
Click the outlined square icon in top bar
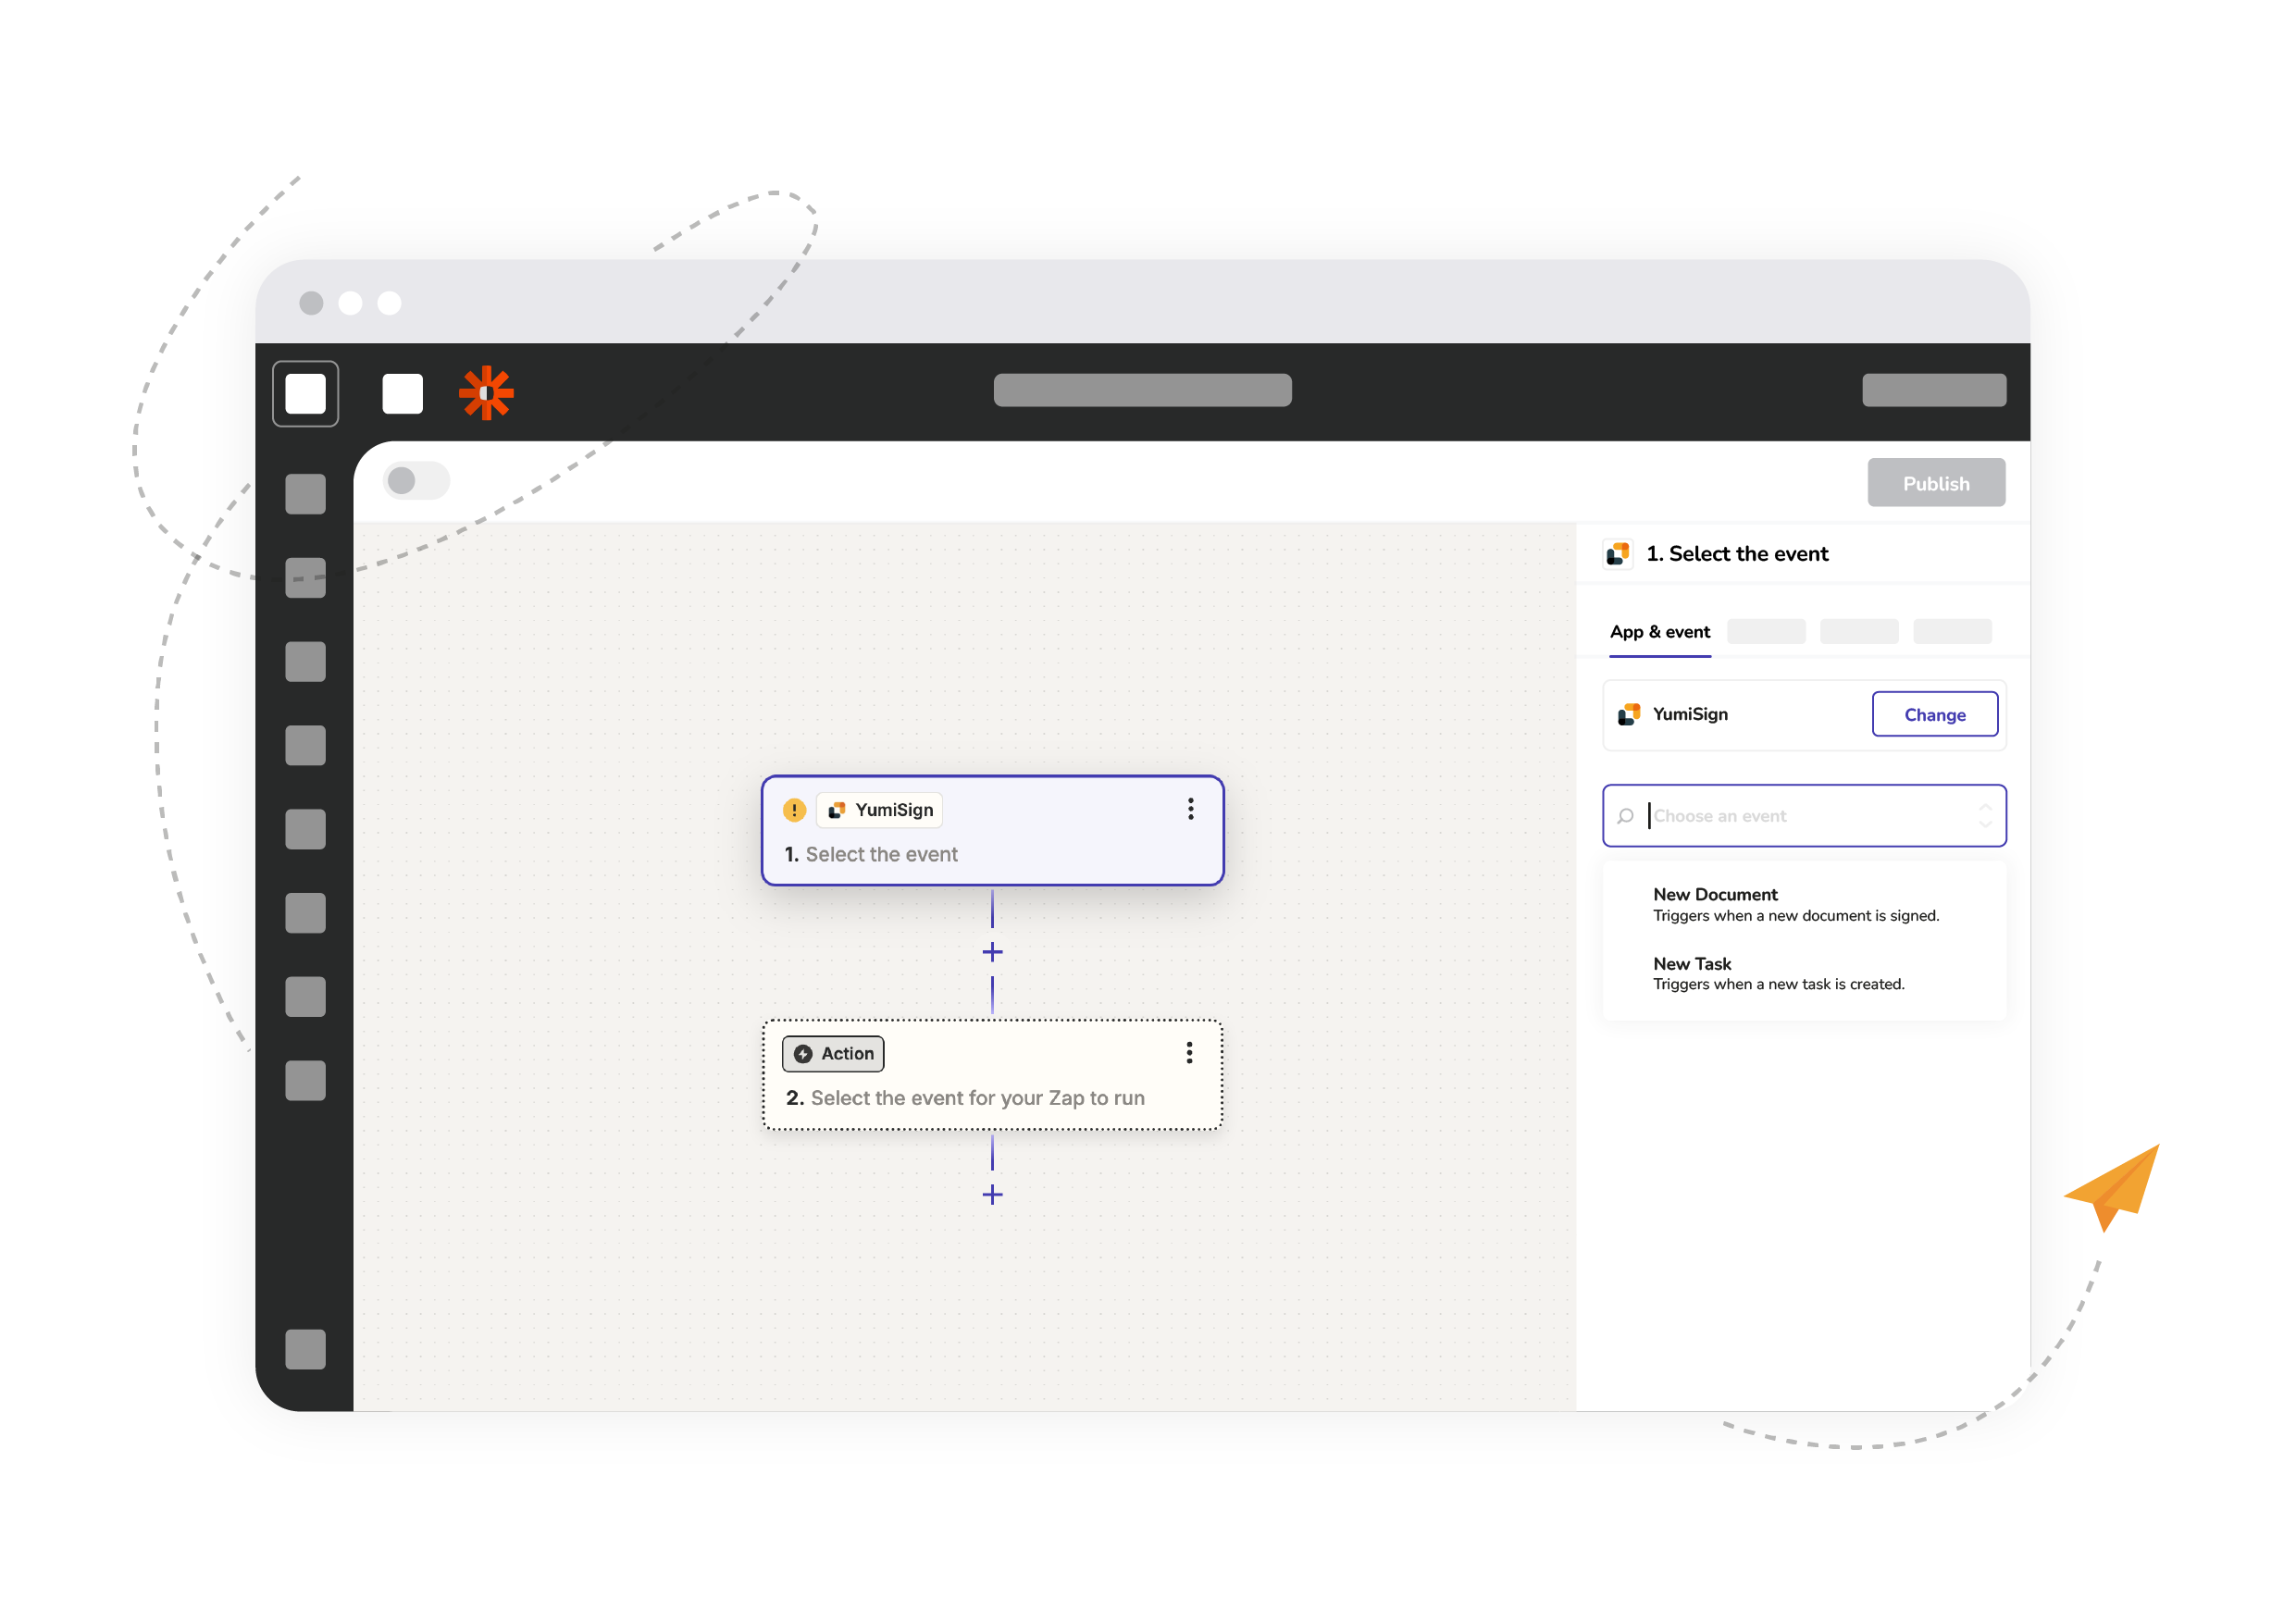click(x=306, y=393)
